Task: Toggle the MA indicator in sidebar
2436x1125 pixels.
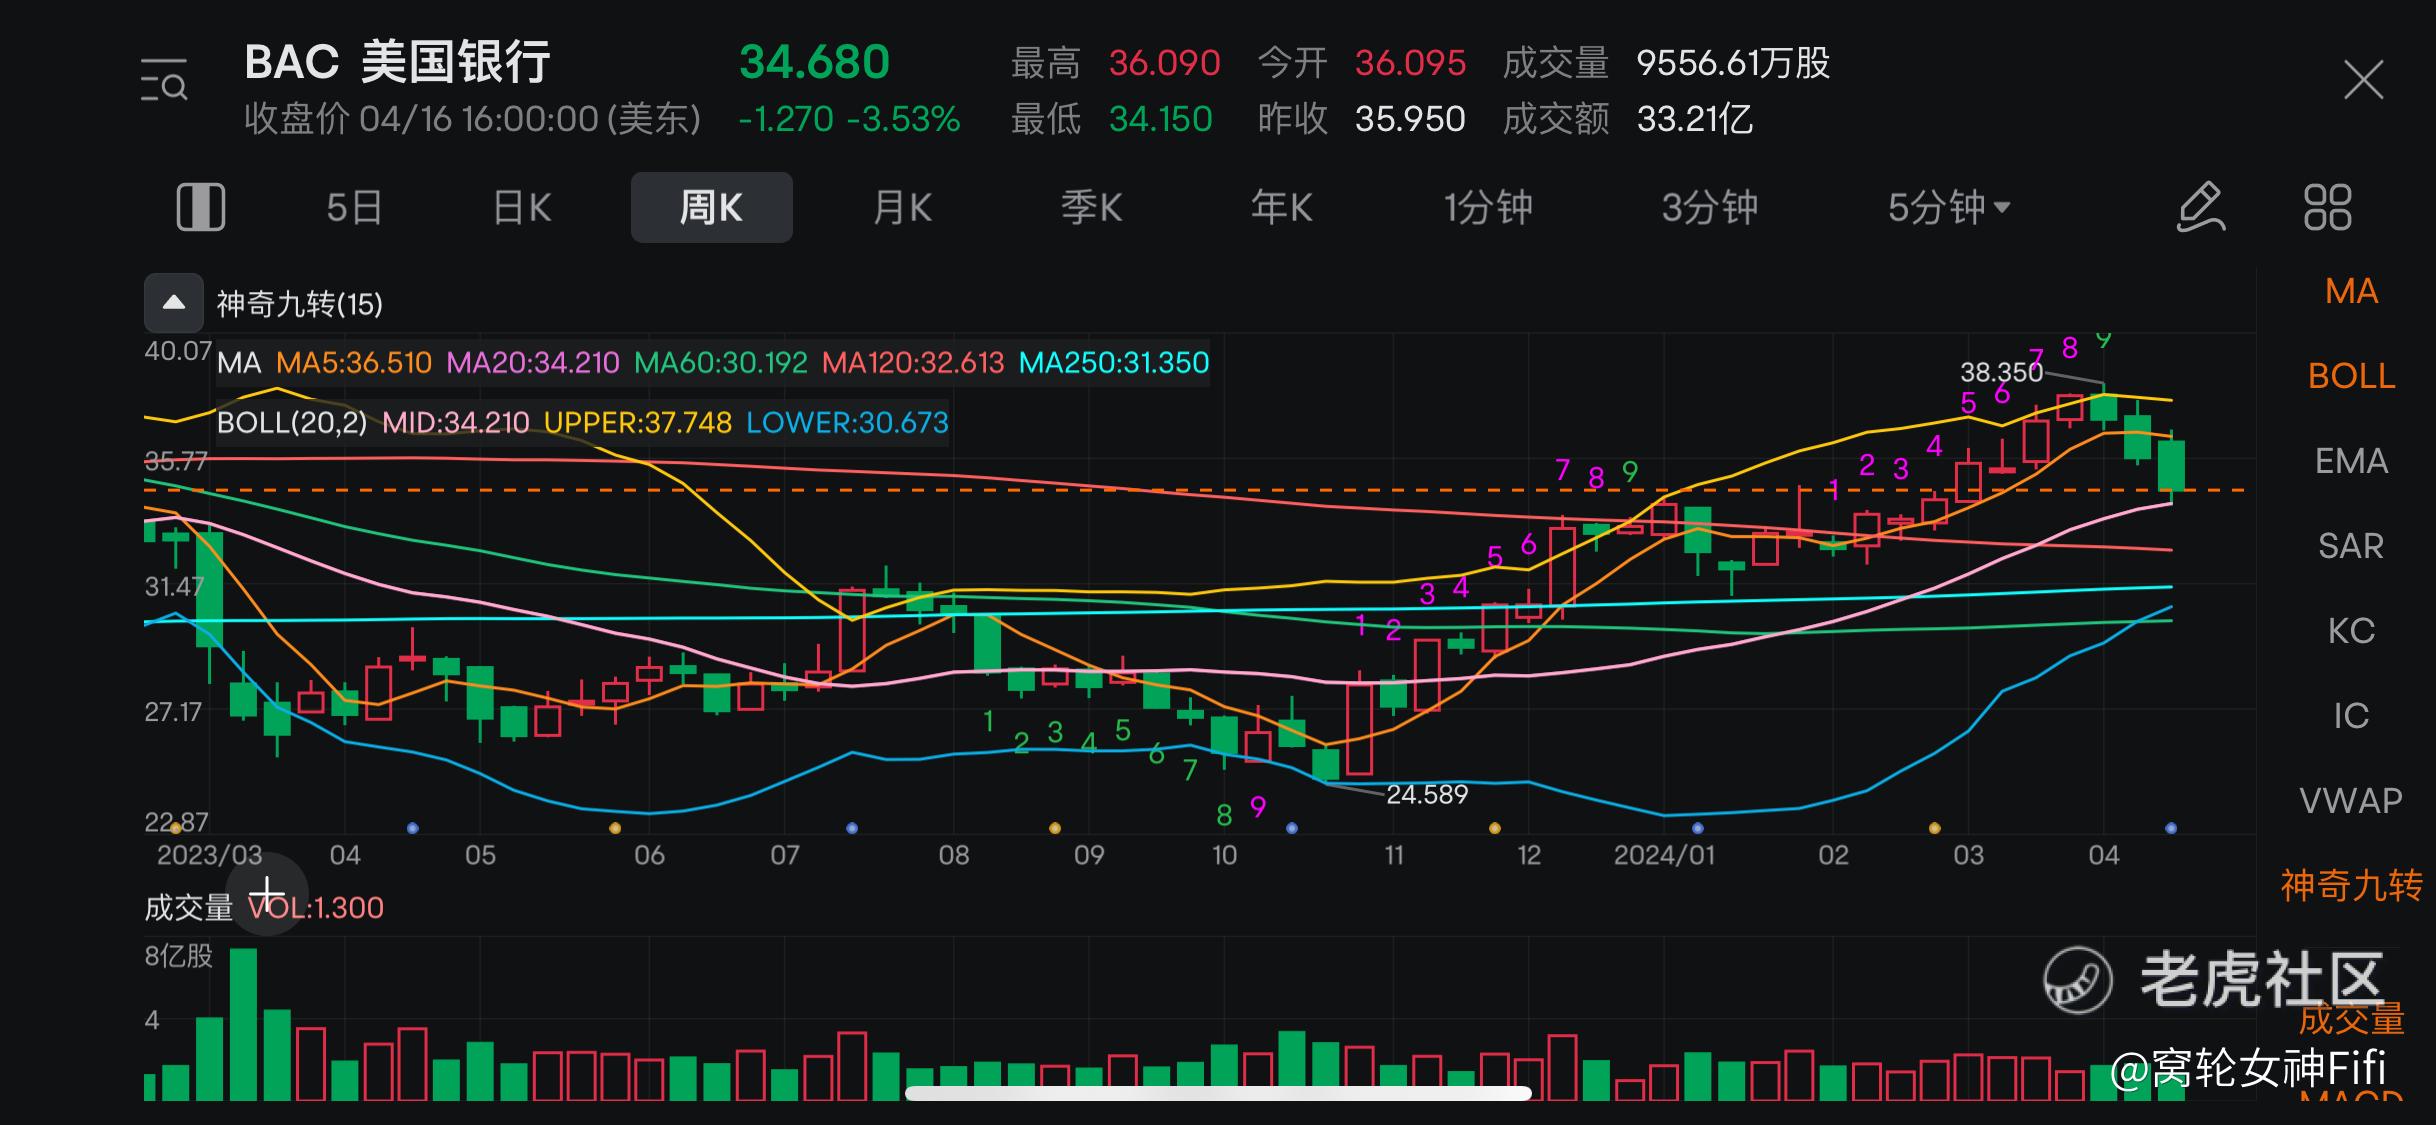Action: [x=2351, y=291]
